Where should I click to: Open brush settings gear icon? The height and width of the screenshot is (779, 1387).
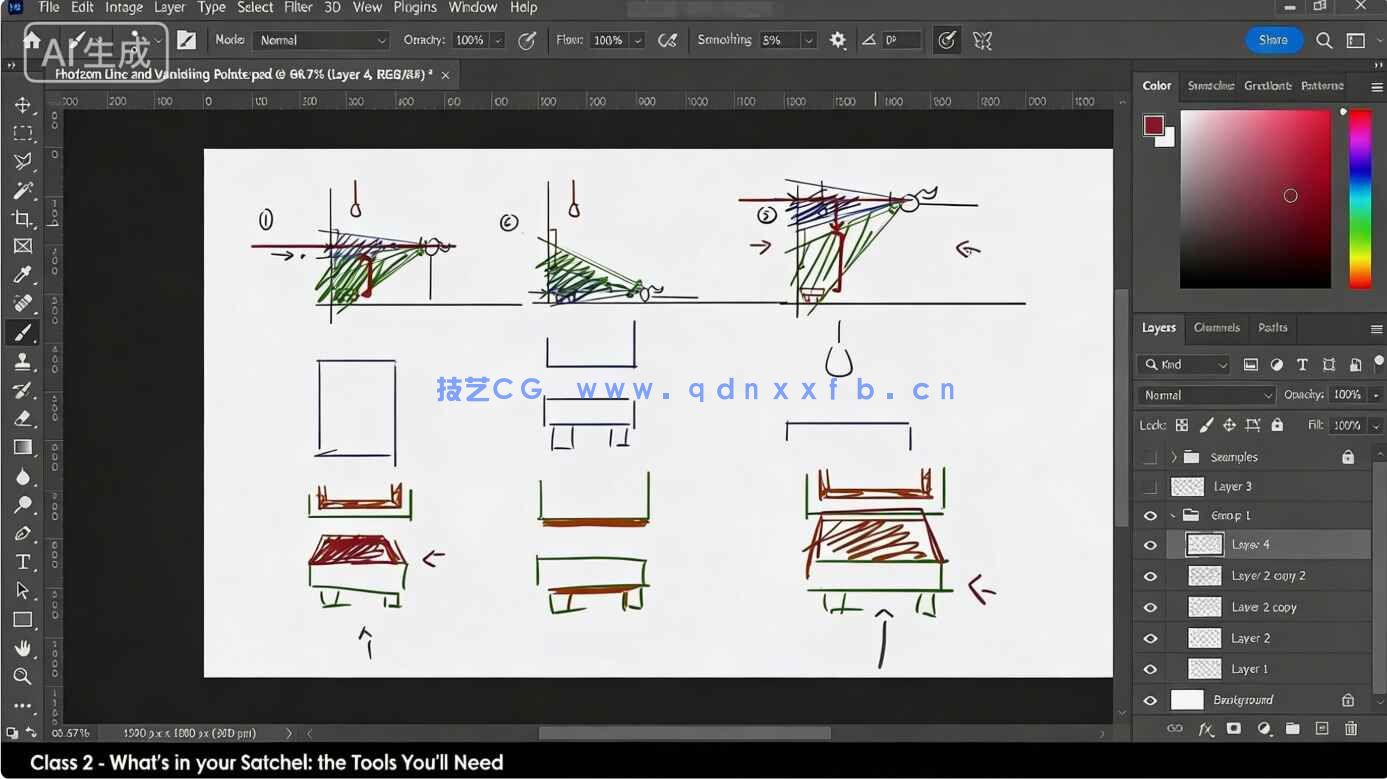838,41
